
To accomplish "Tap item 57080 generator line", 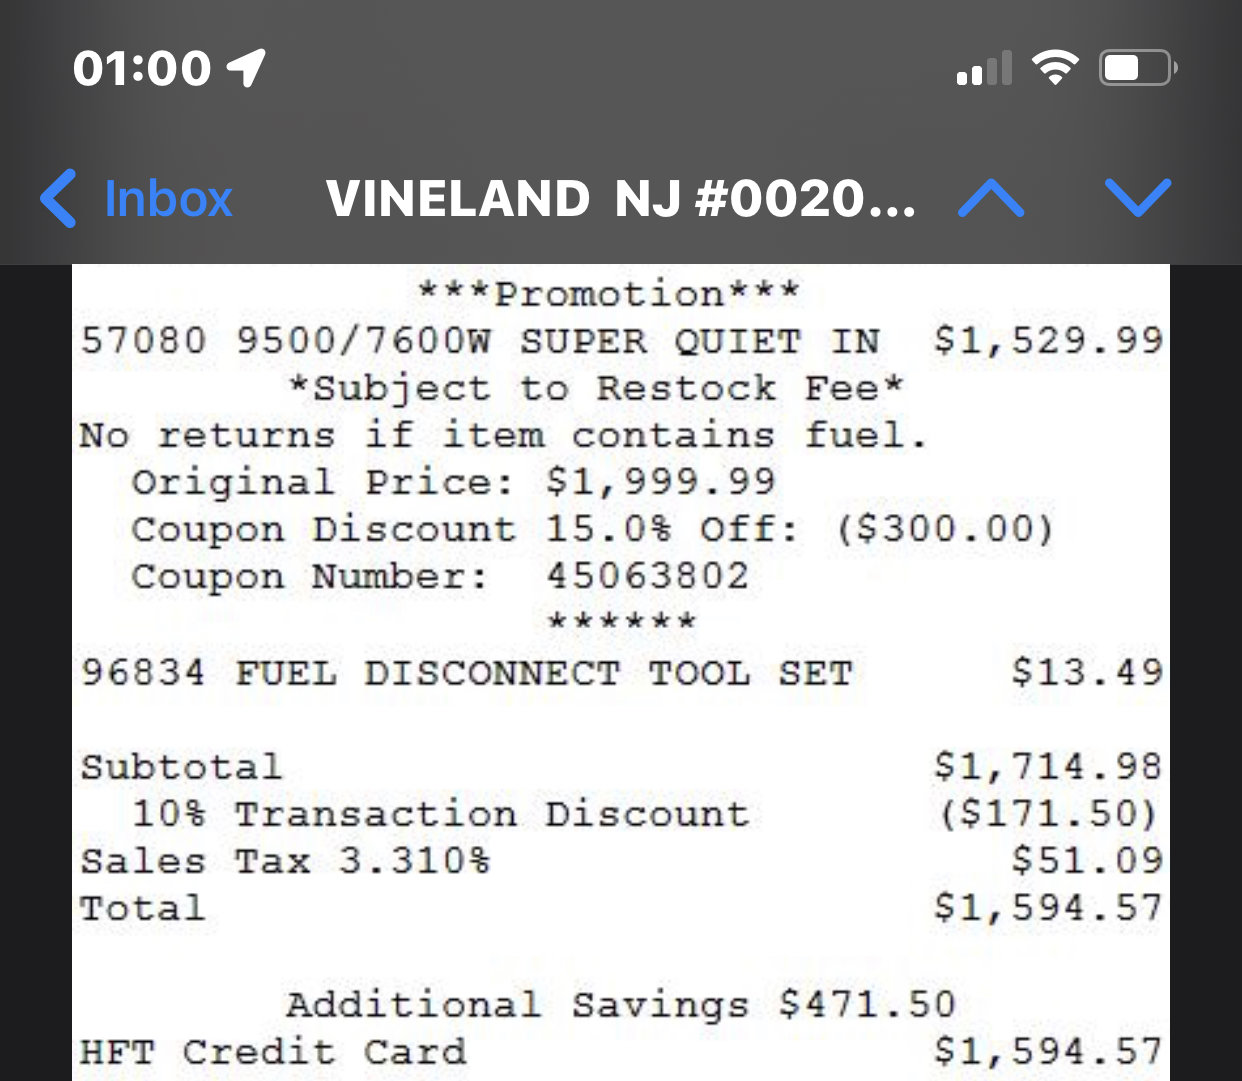I will point(622,341).
